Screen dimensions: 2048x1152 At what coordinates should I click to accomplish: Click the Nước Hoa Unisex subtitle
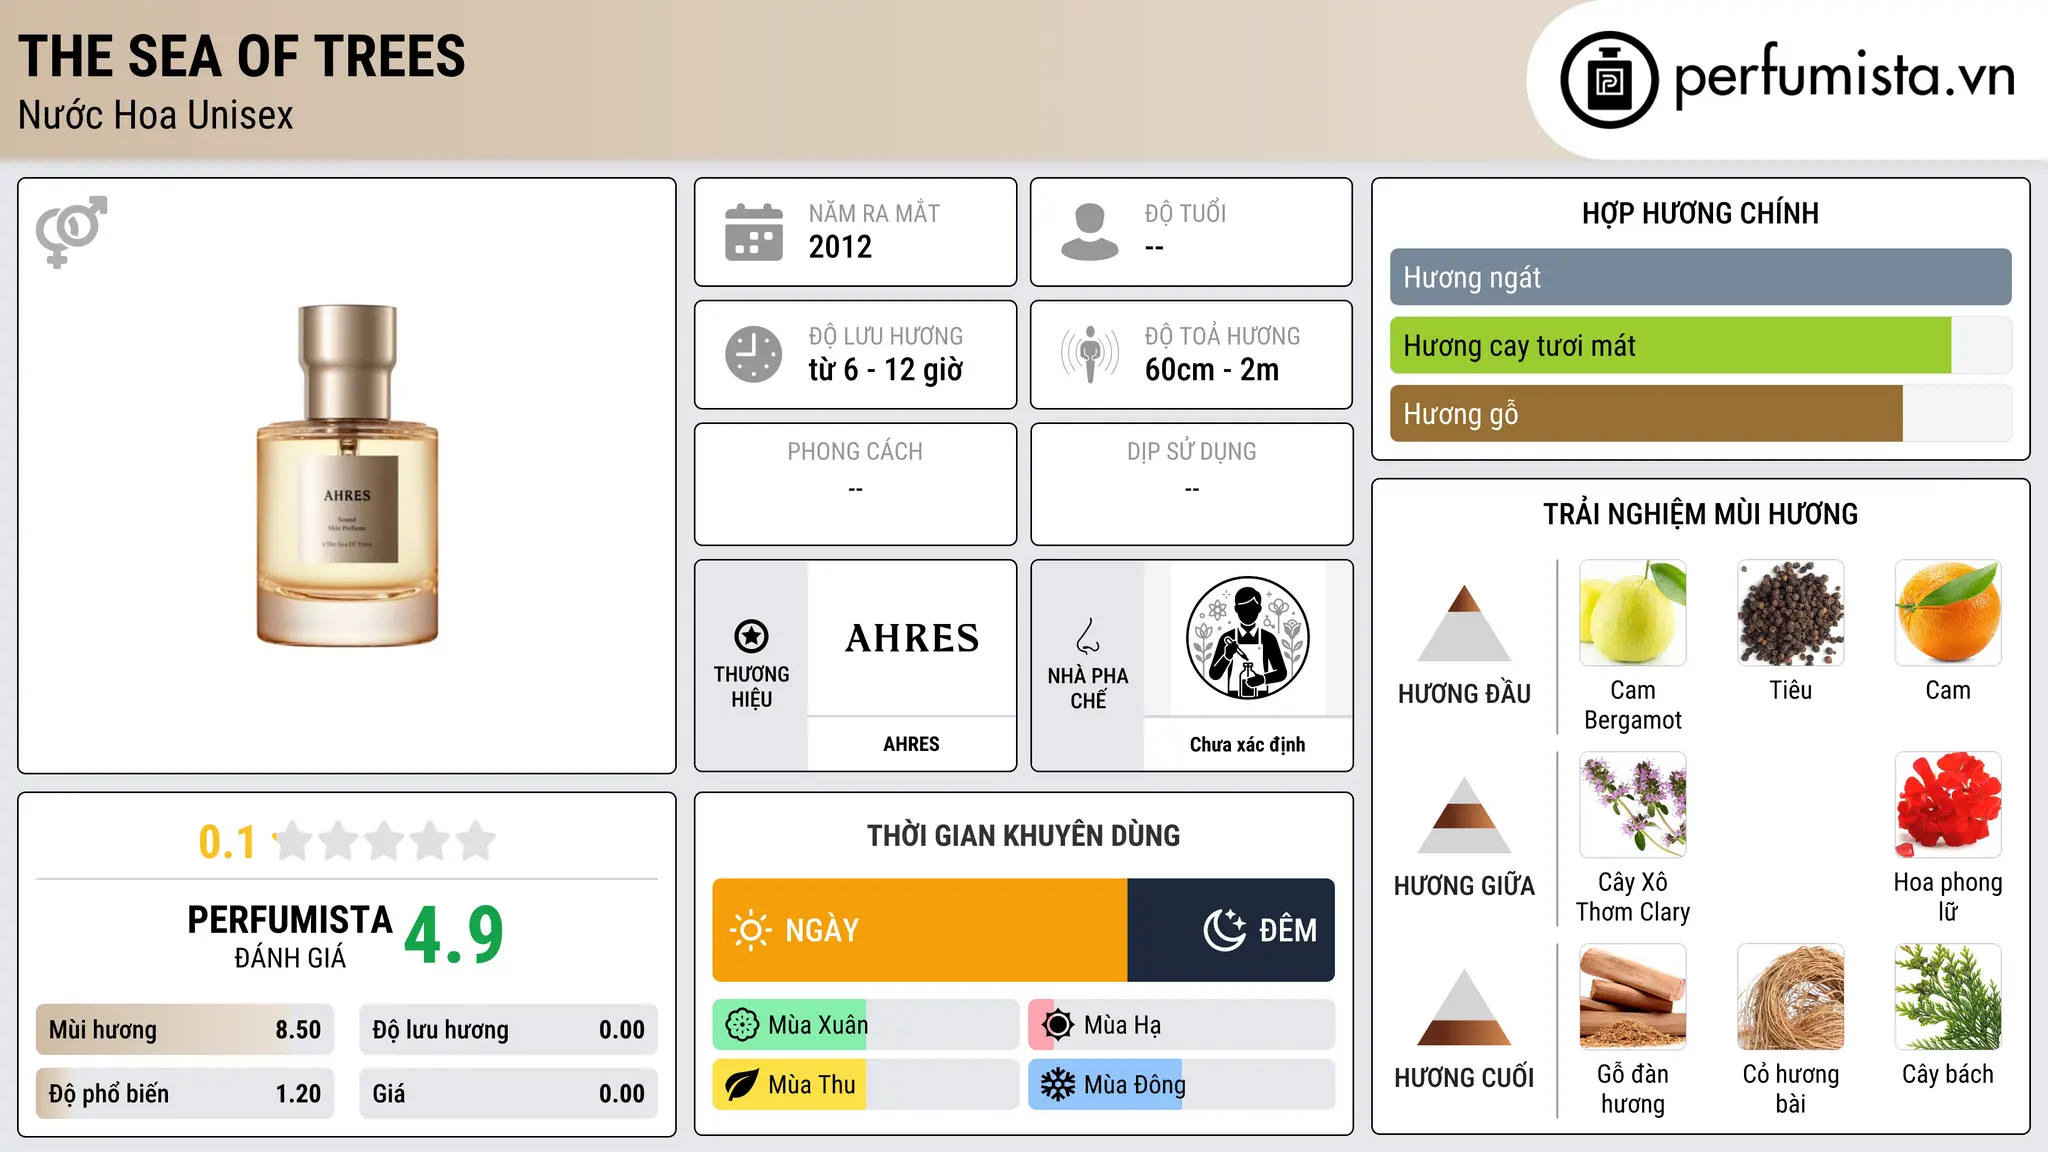(156, 115)
